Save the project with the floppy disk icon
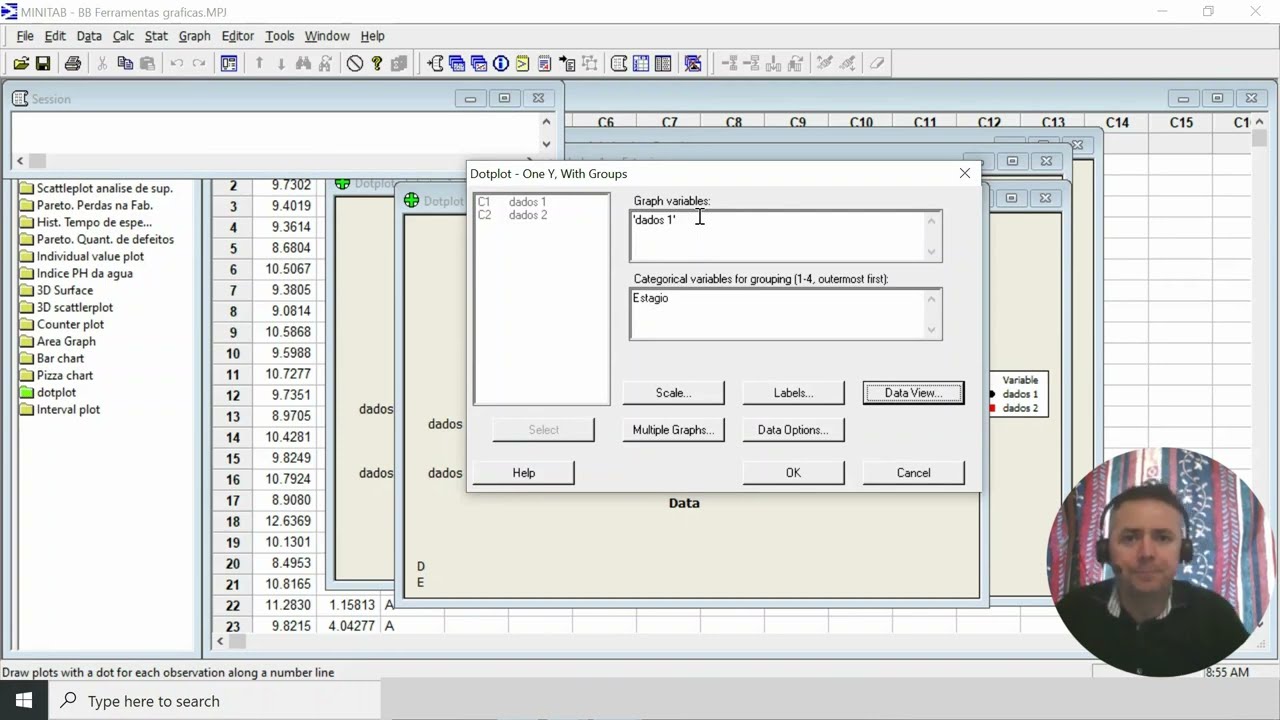1280x720 pixels. click(43, 63)
